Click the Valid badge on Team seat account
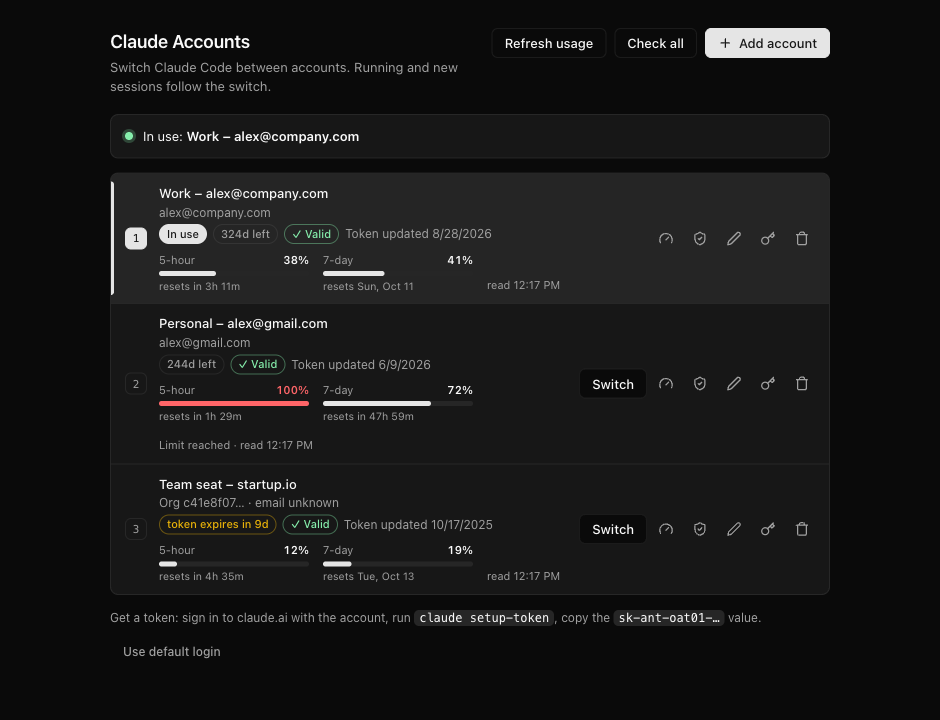Viewport: 940px width, 720px height. click(x=310, y=524)
